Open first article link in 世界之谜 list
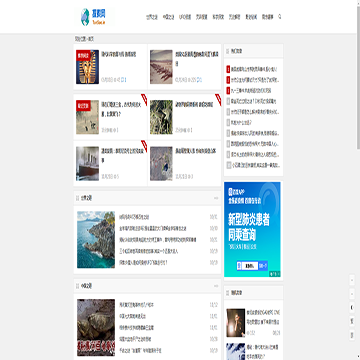The width and height of the screenshot is (360, 360). [x=134, y=217]
